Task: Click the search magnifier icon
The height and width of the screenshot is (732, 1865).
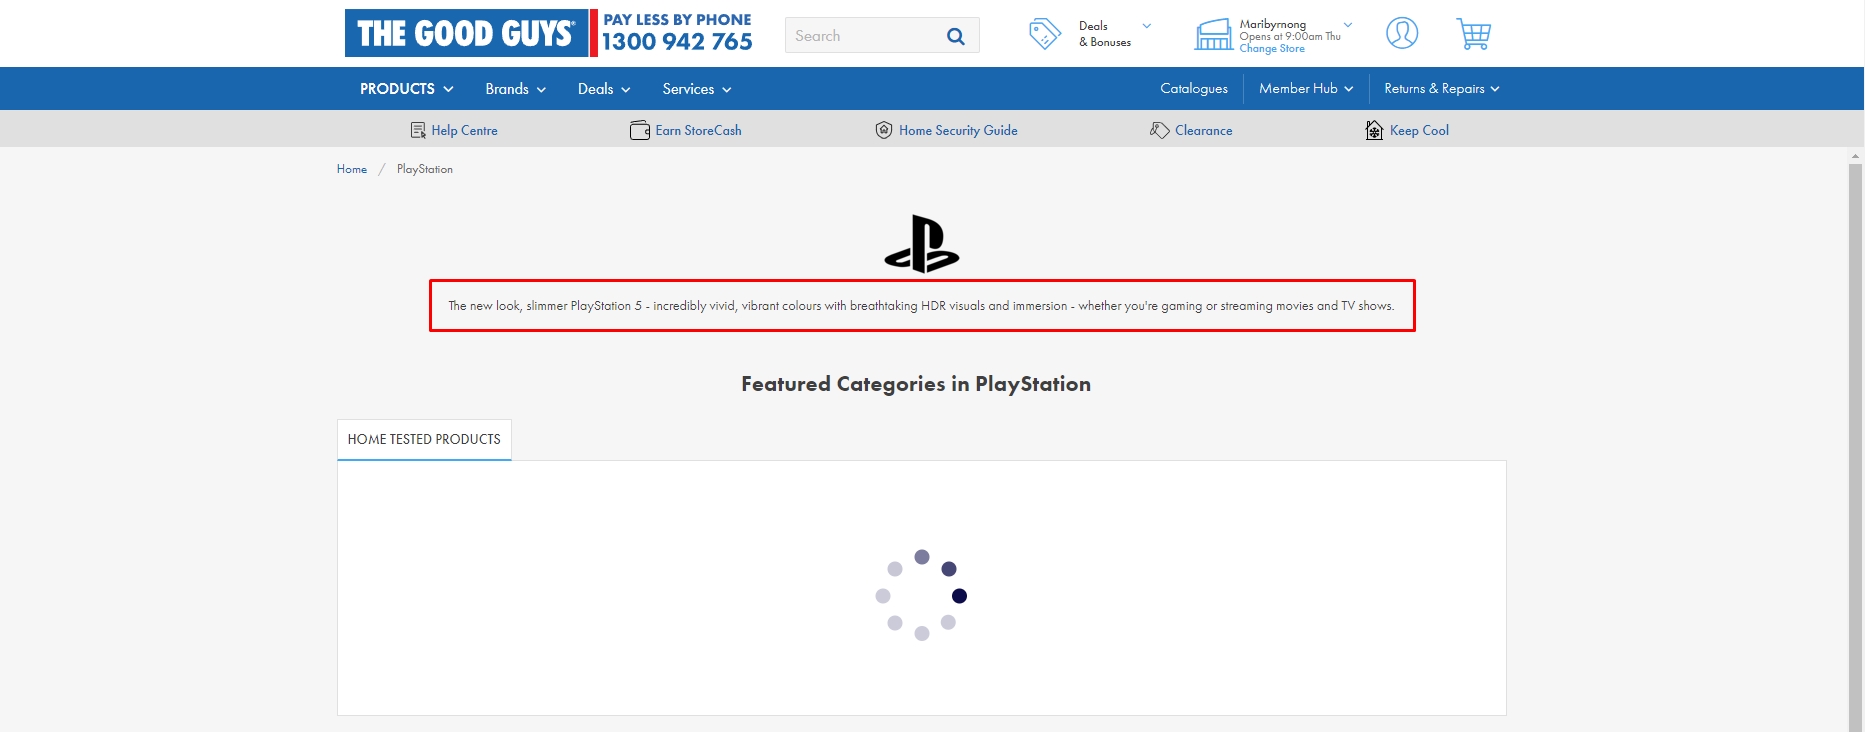Action: coord(956,36)
